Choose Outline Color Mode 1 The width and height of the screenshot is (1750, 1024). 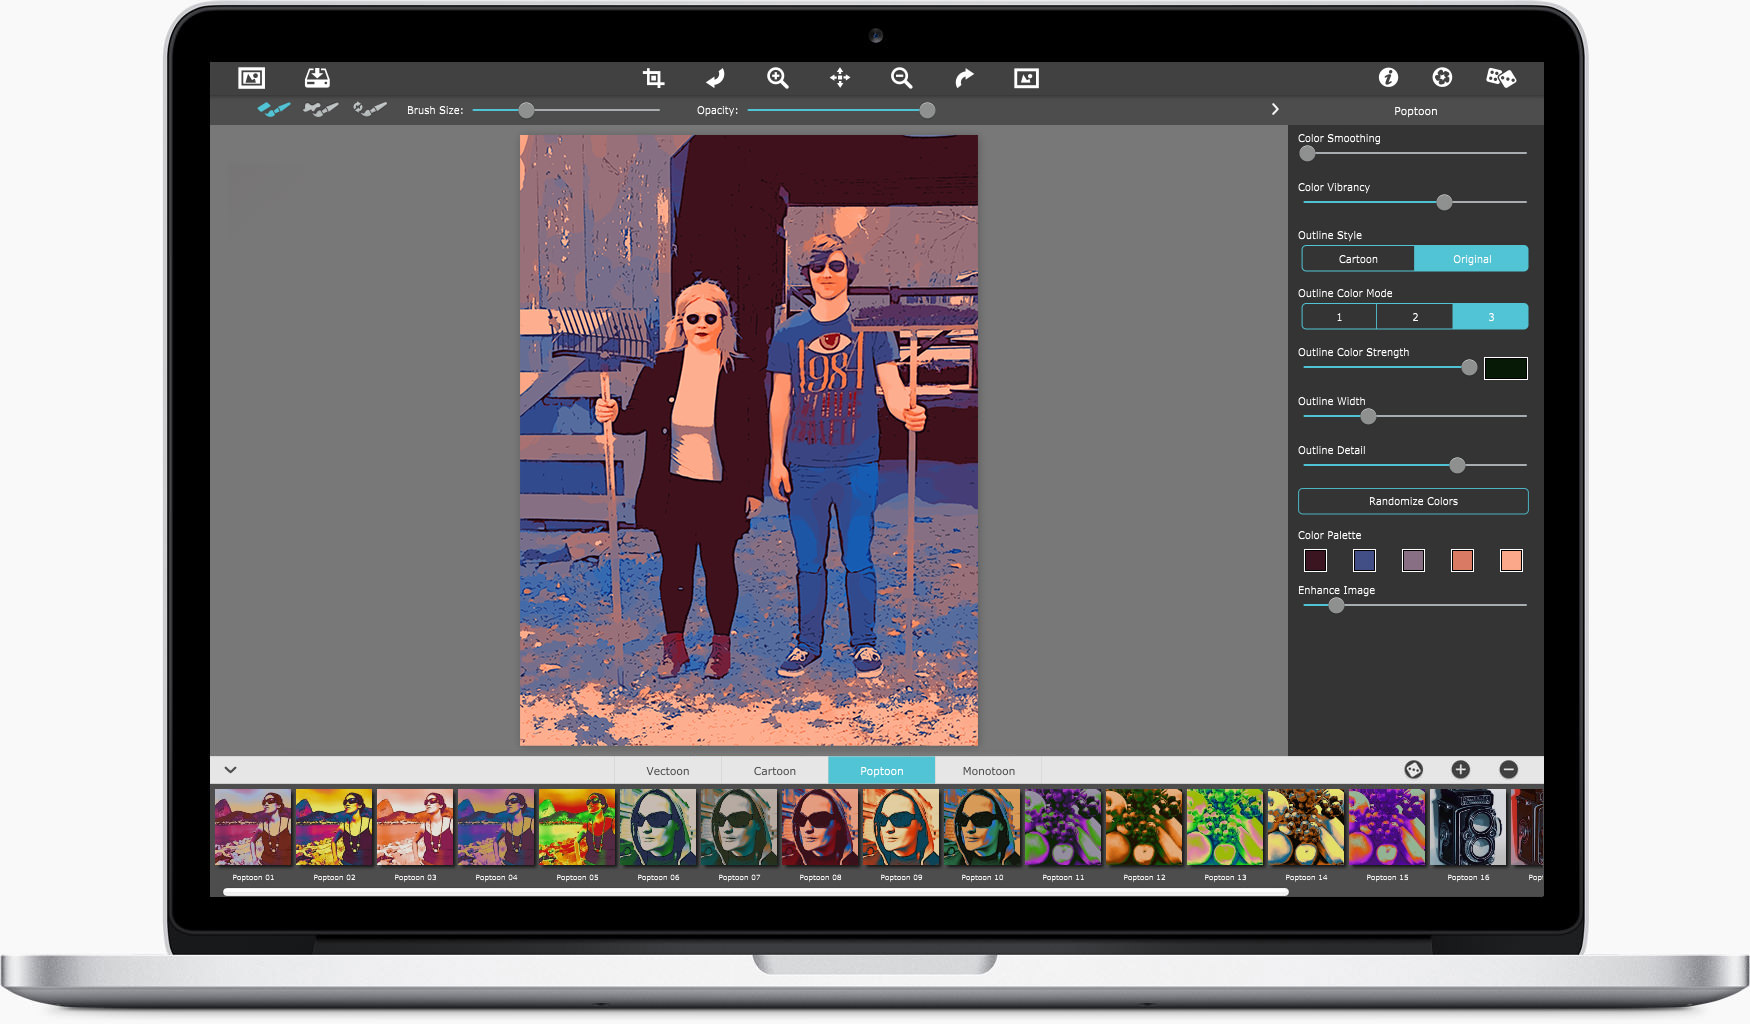pyautogui.click(x=1339, y=317)
